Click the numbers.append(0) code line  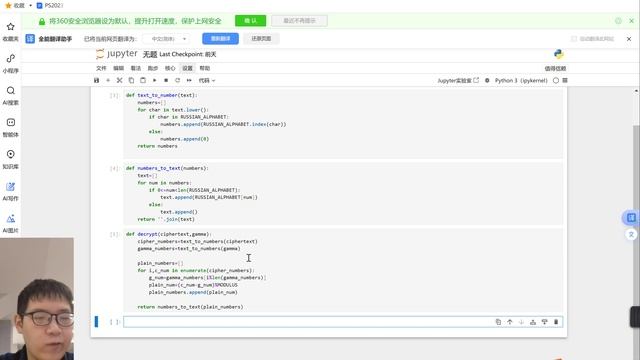pos(184,139)
